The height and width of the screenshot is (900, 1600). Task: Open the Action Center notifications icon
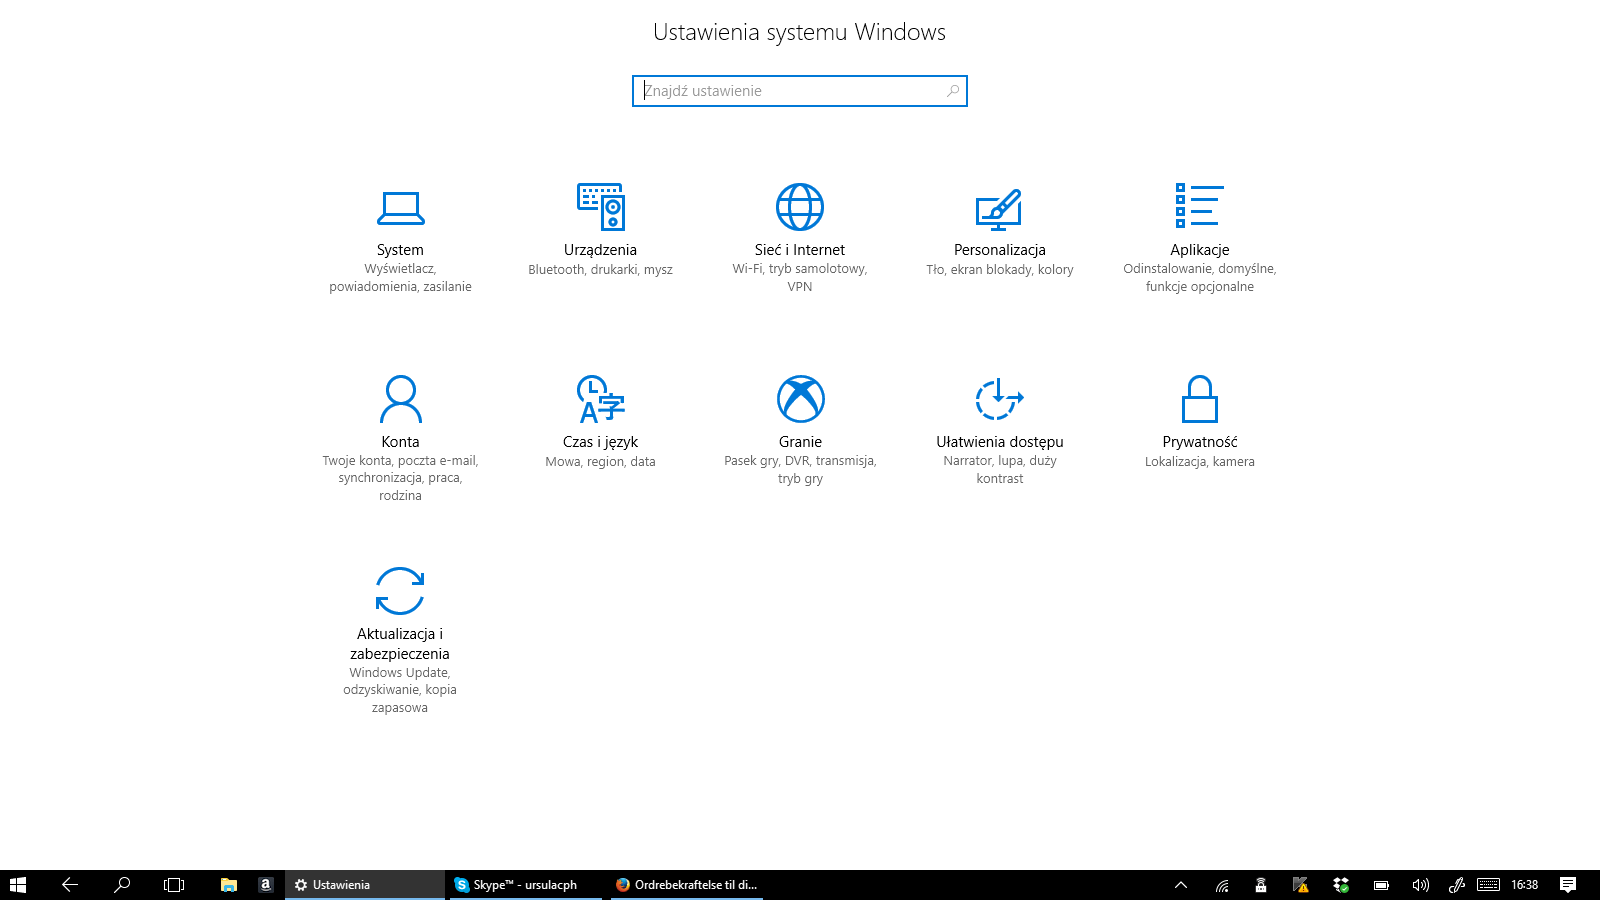tap(1568, 885)
